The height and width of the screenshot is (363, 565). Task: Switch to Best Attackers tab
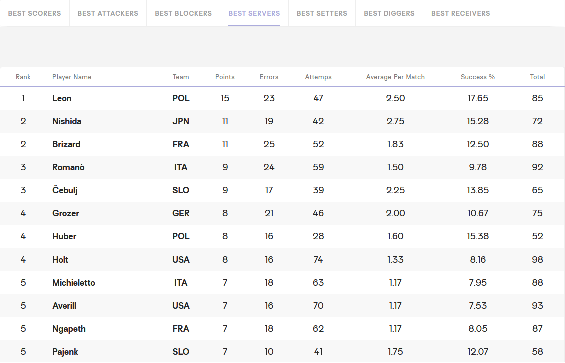[x=108, y=14]
